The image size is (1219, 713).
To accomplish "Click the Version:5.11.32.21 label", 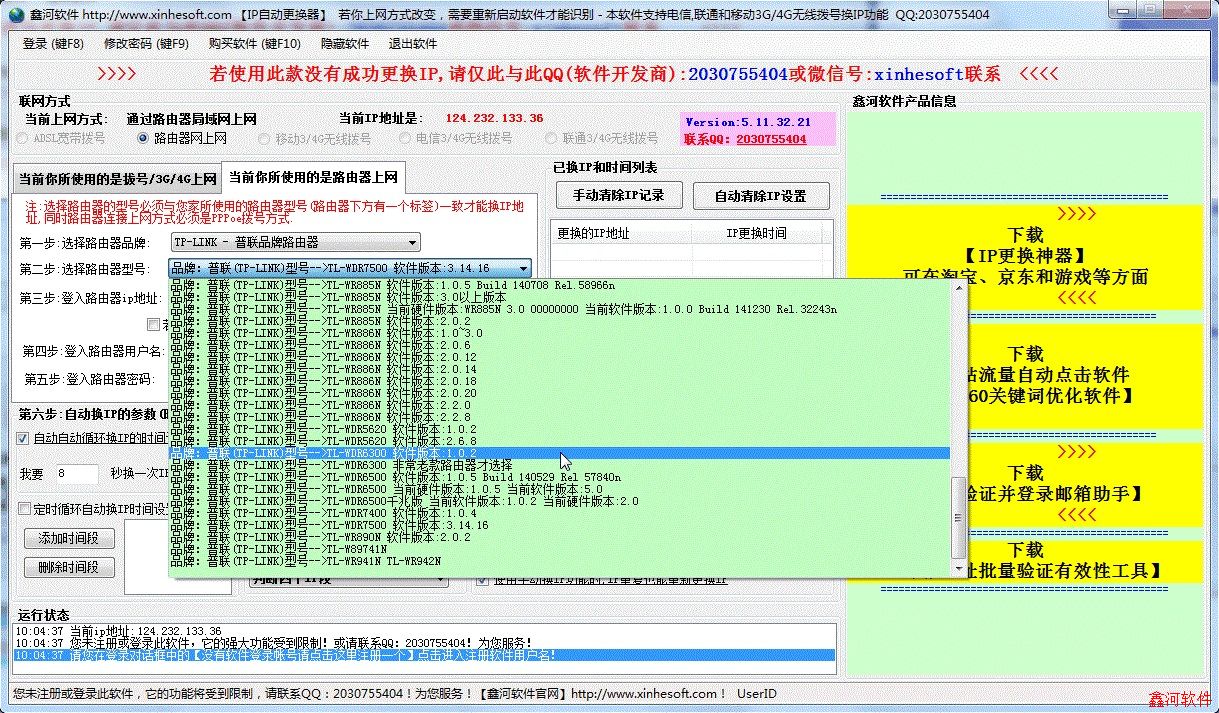I will coord(748,122).
